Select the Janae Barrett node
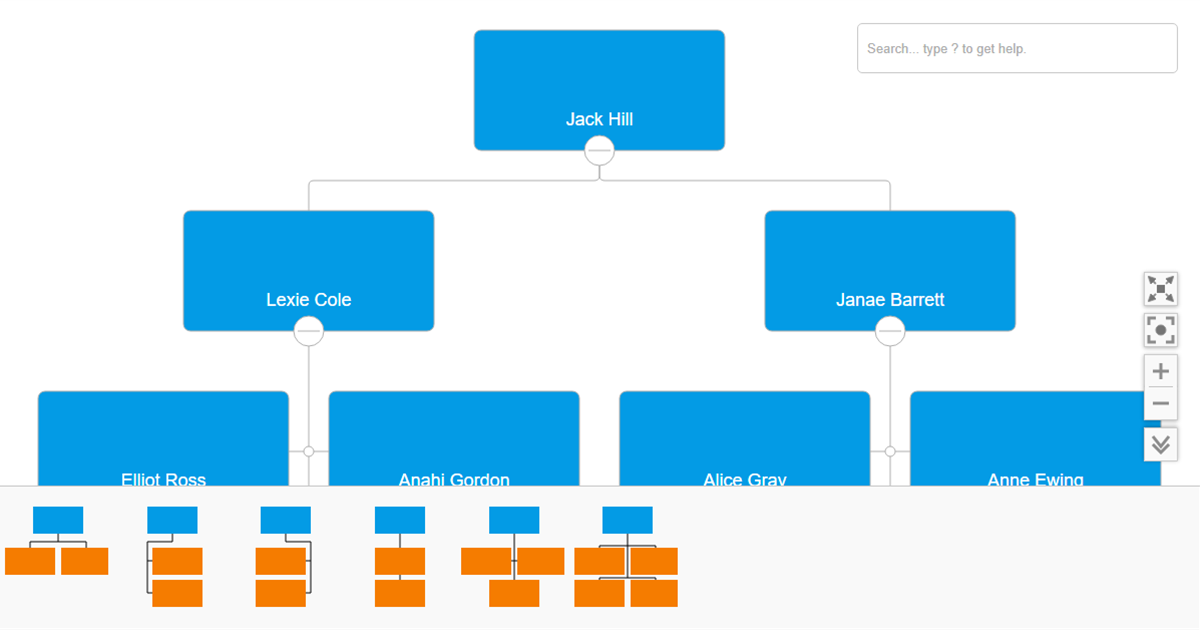This screenshot has height=630, width=1200. point(889,270)
